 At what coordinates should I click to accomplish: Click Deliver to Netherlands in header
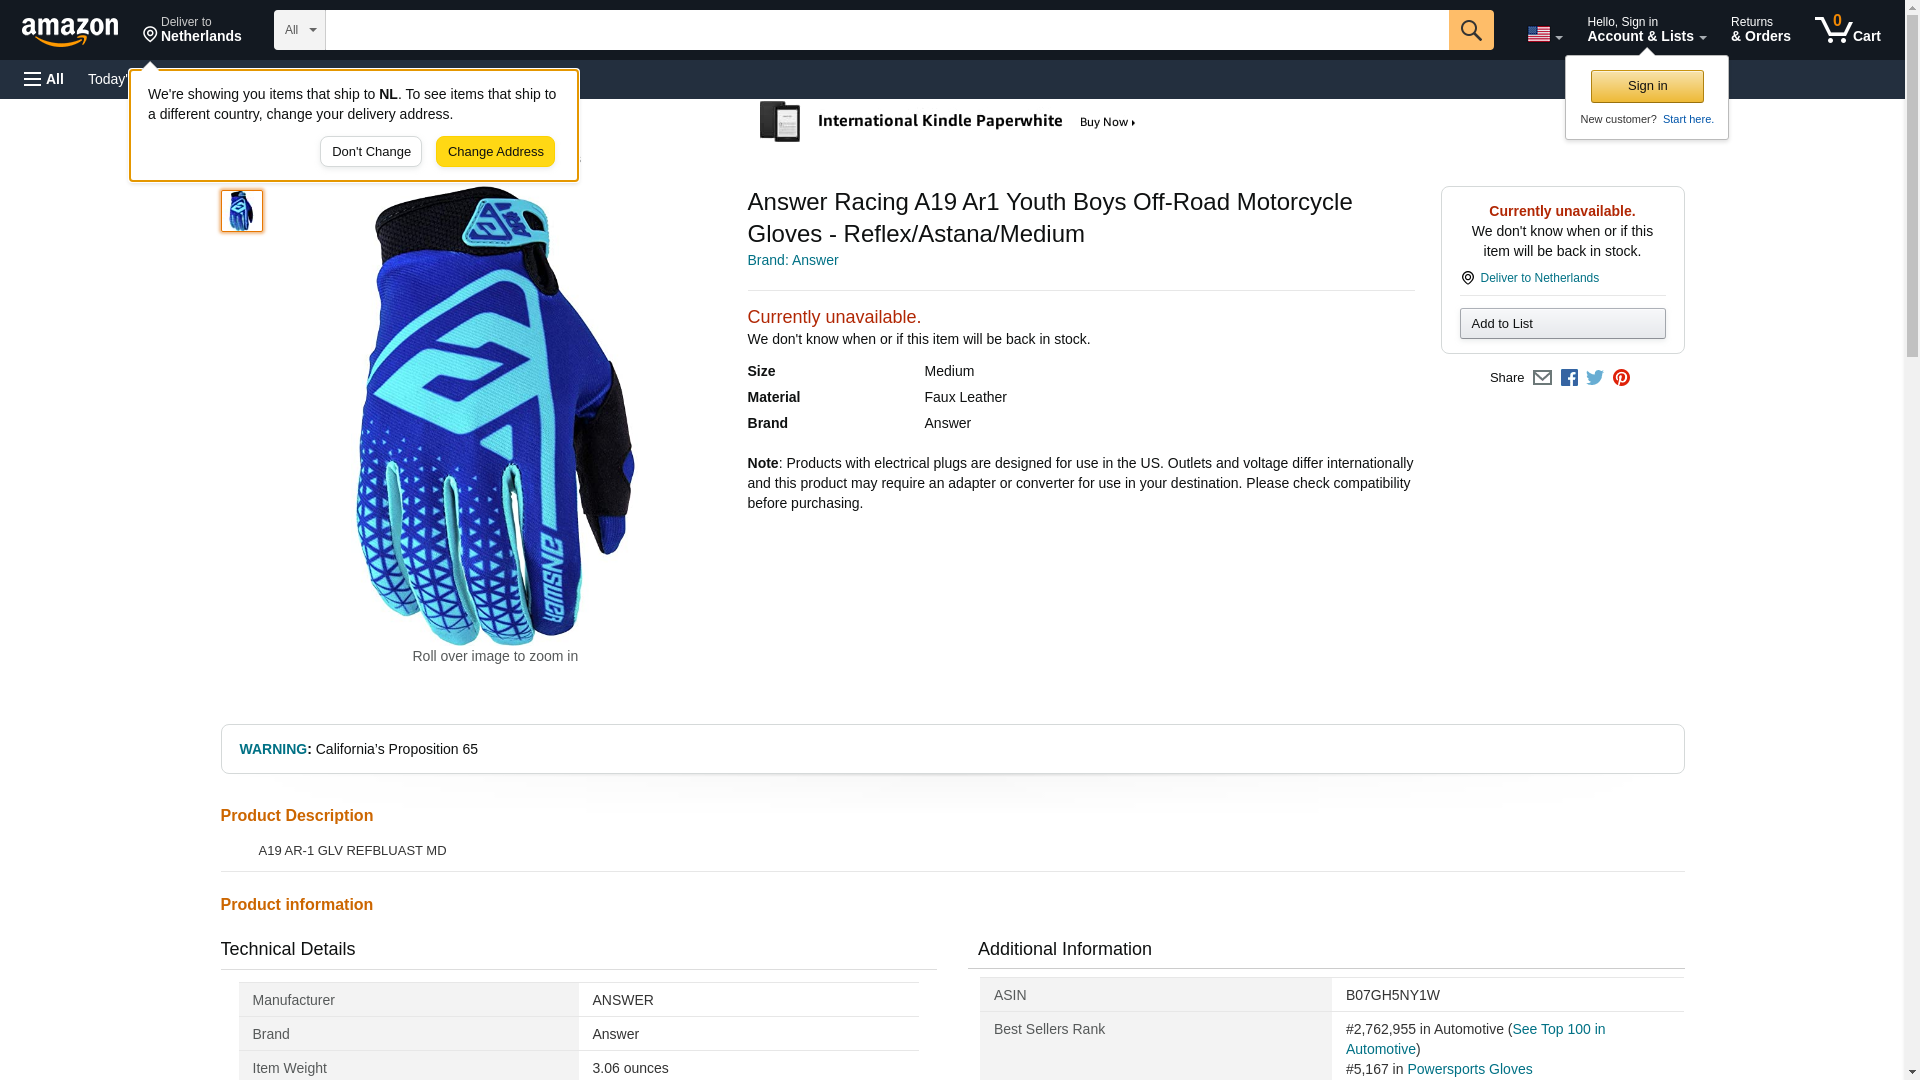coord(192,30)
